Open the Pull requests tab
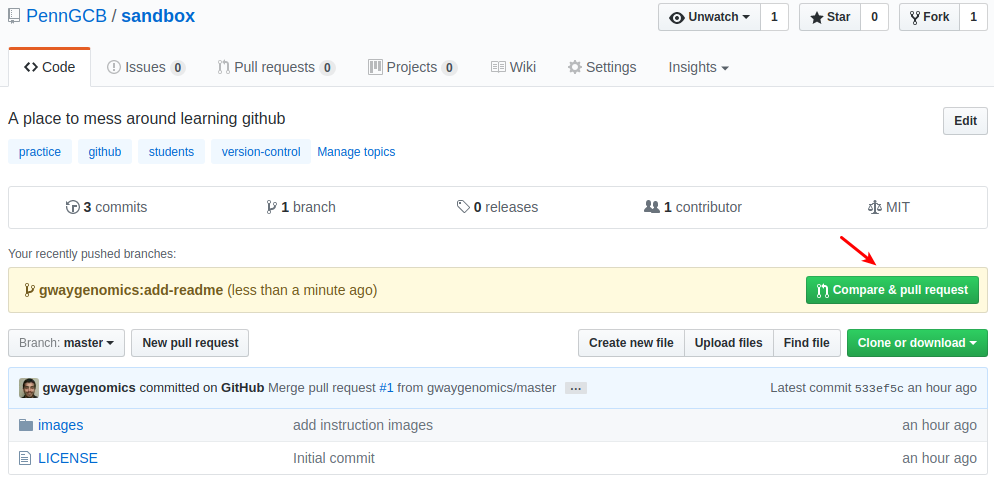The width and height of the screenshot is (994, 482). [276, 67]
